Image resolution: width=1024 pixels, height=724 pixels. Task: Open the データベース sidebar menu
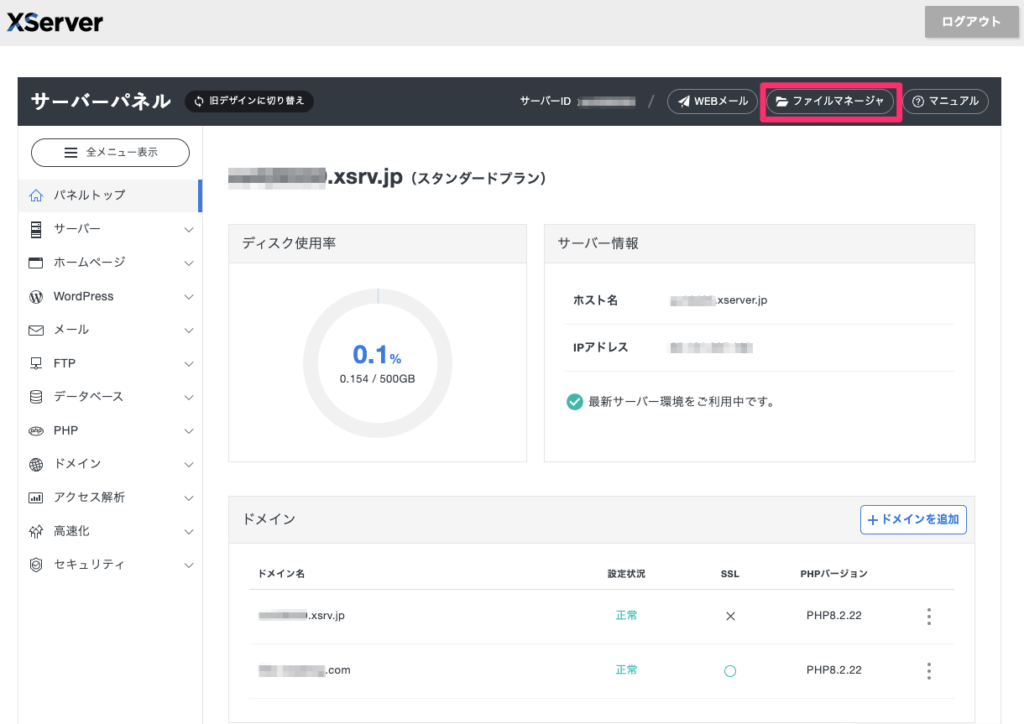tap(110, 397)
